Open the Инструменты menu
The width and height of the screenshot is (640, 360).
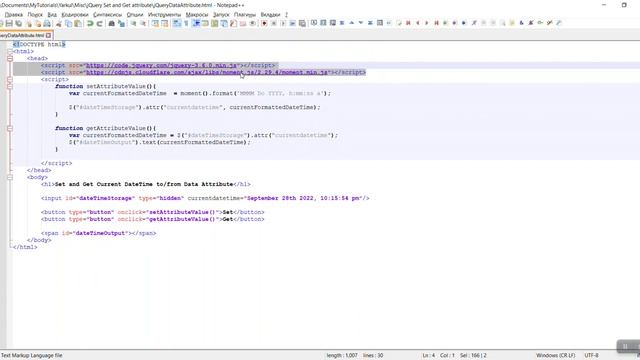click(164, 14)
